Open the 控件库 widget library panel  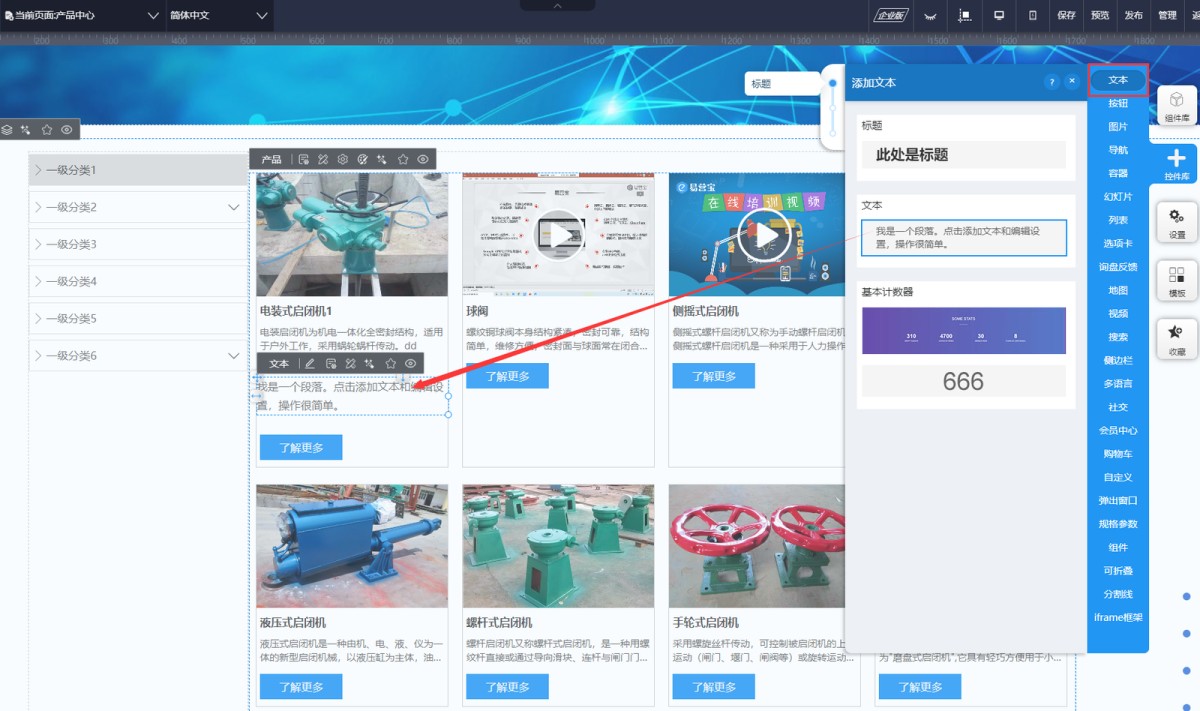(x=1177, y=164)
